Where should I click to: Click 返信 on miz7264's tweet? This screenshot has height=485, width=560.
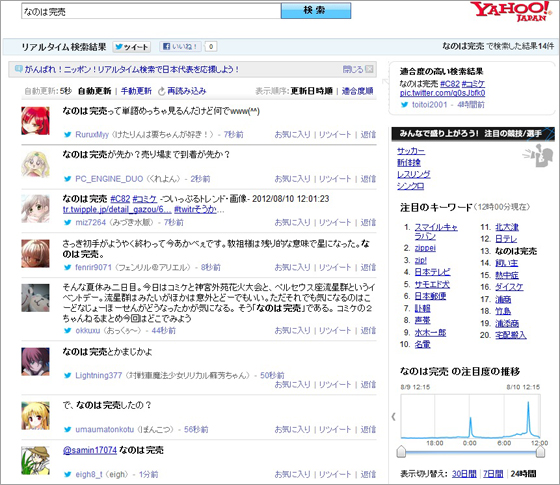click(368, 222)
